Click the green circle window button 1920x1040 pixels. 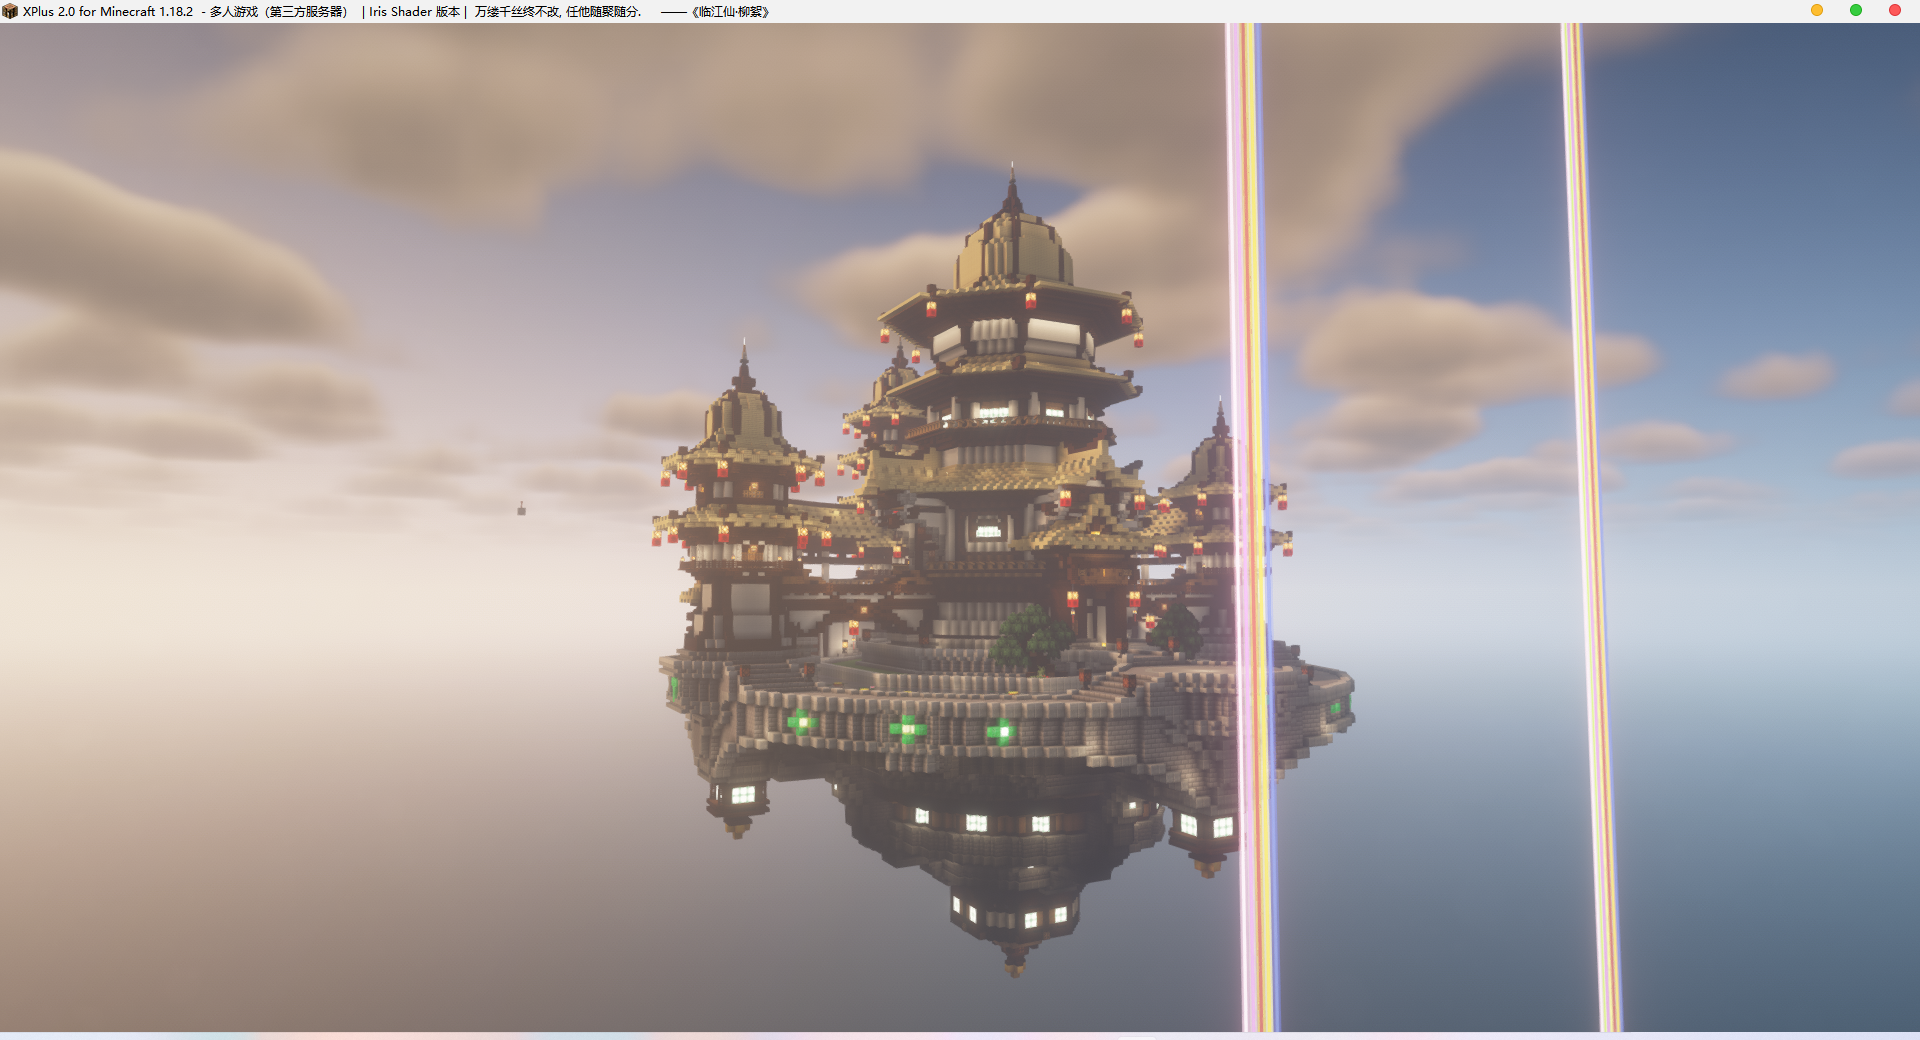1856,11
